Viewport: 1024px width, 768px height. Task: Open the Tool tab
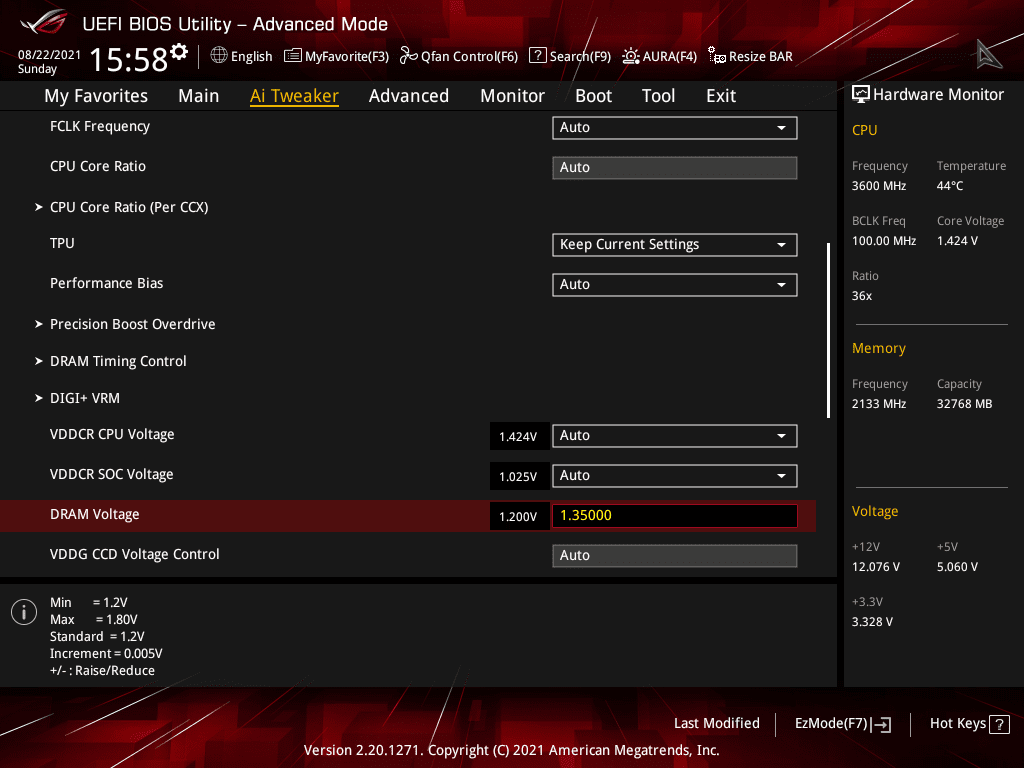point(658,96)
